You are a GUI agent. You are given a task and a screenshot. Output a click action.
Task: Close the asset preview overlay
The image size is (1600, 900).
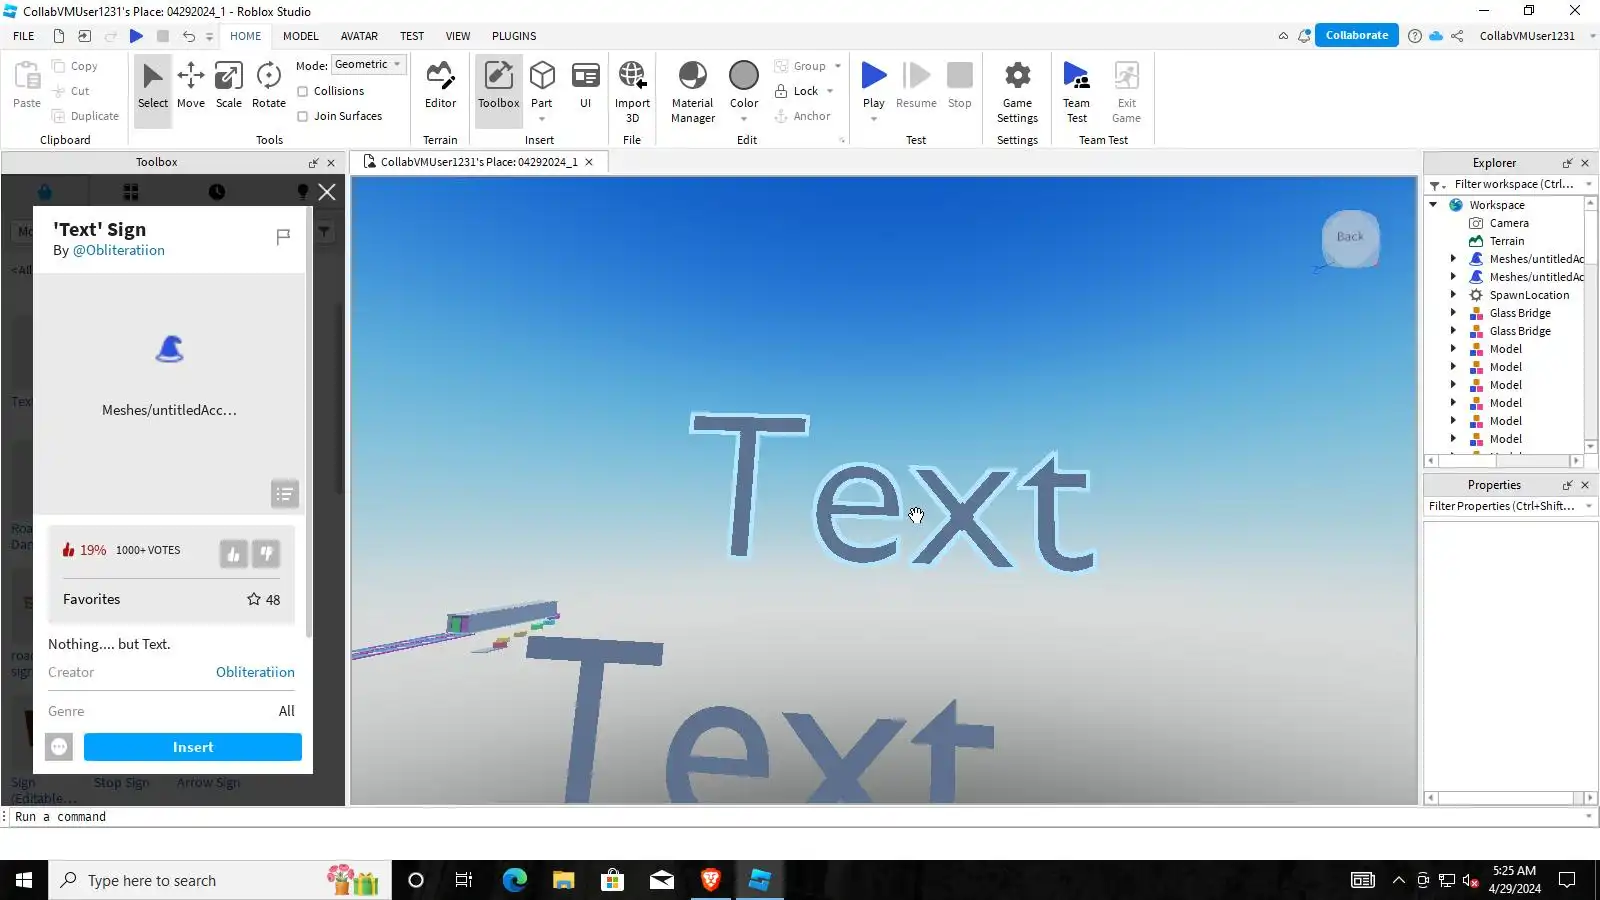click(x=327, y=192)
